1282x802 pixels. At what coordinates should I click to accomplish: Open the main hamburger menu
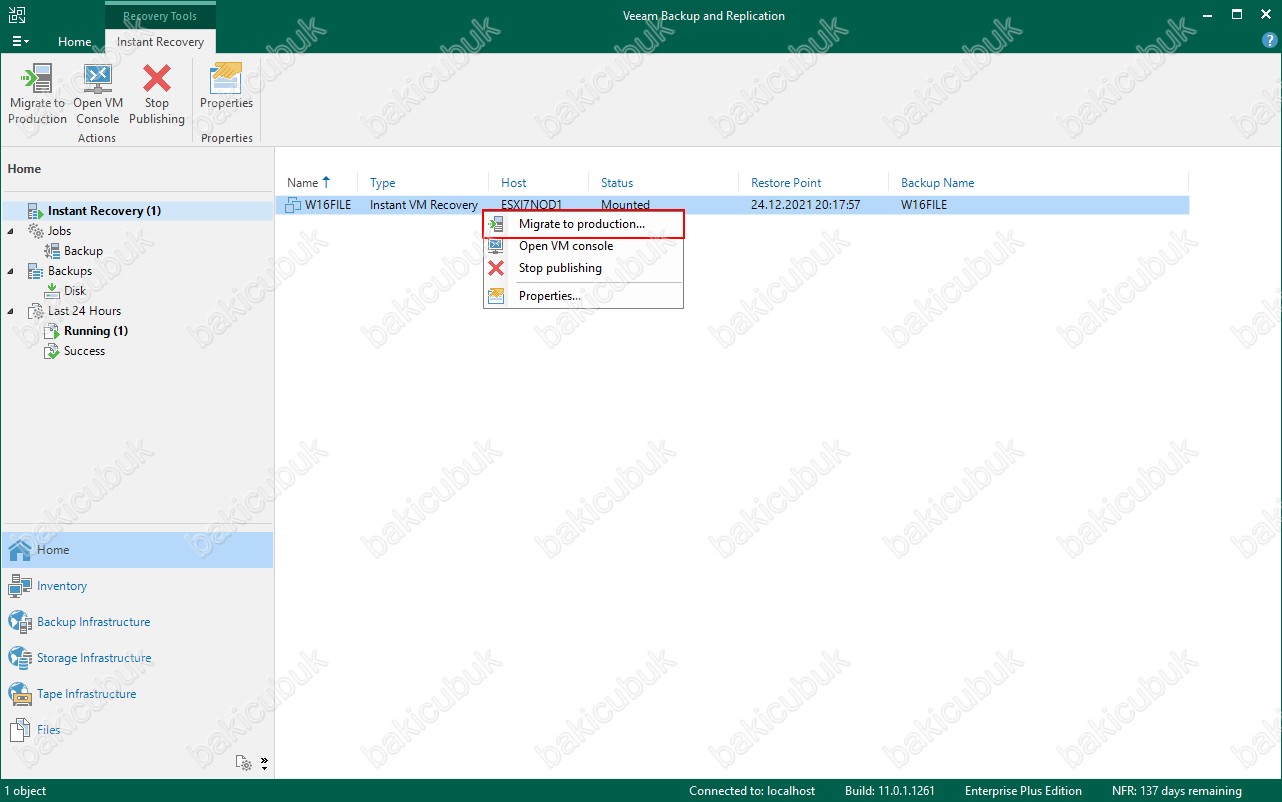coord(20,42)
